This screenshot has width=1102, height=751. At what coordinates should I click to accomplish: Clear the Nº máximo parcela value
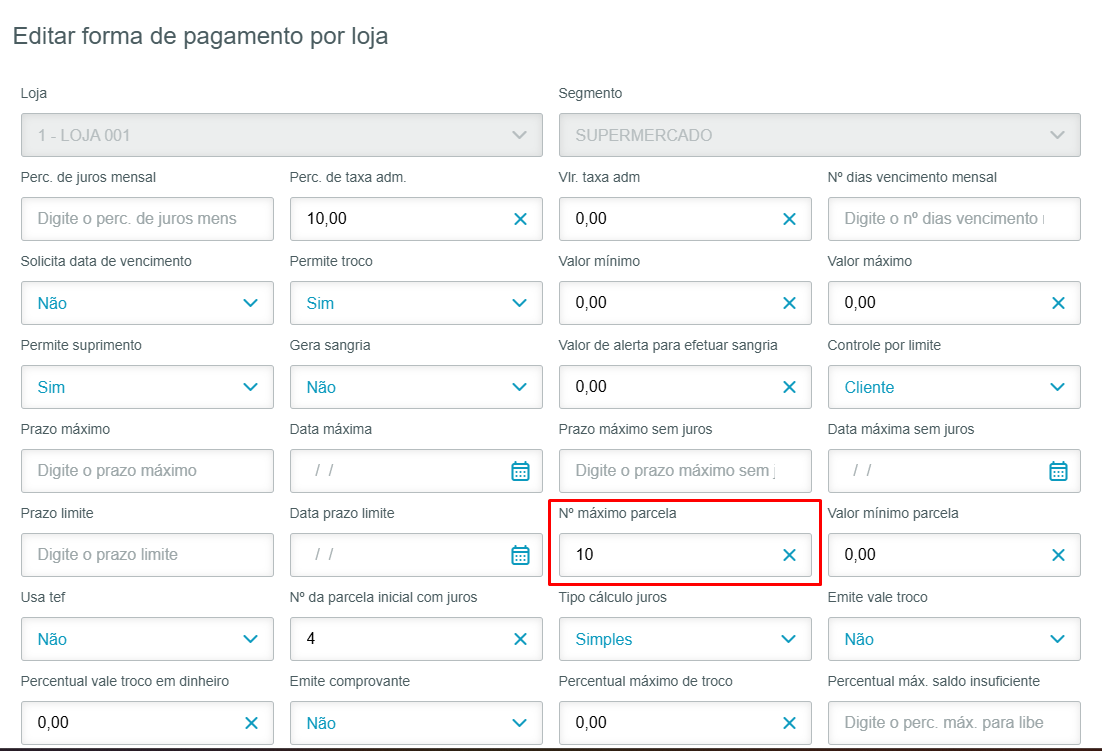pyautogui.click(x=789, y=555)
